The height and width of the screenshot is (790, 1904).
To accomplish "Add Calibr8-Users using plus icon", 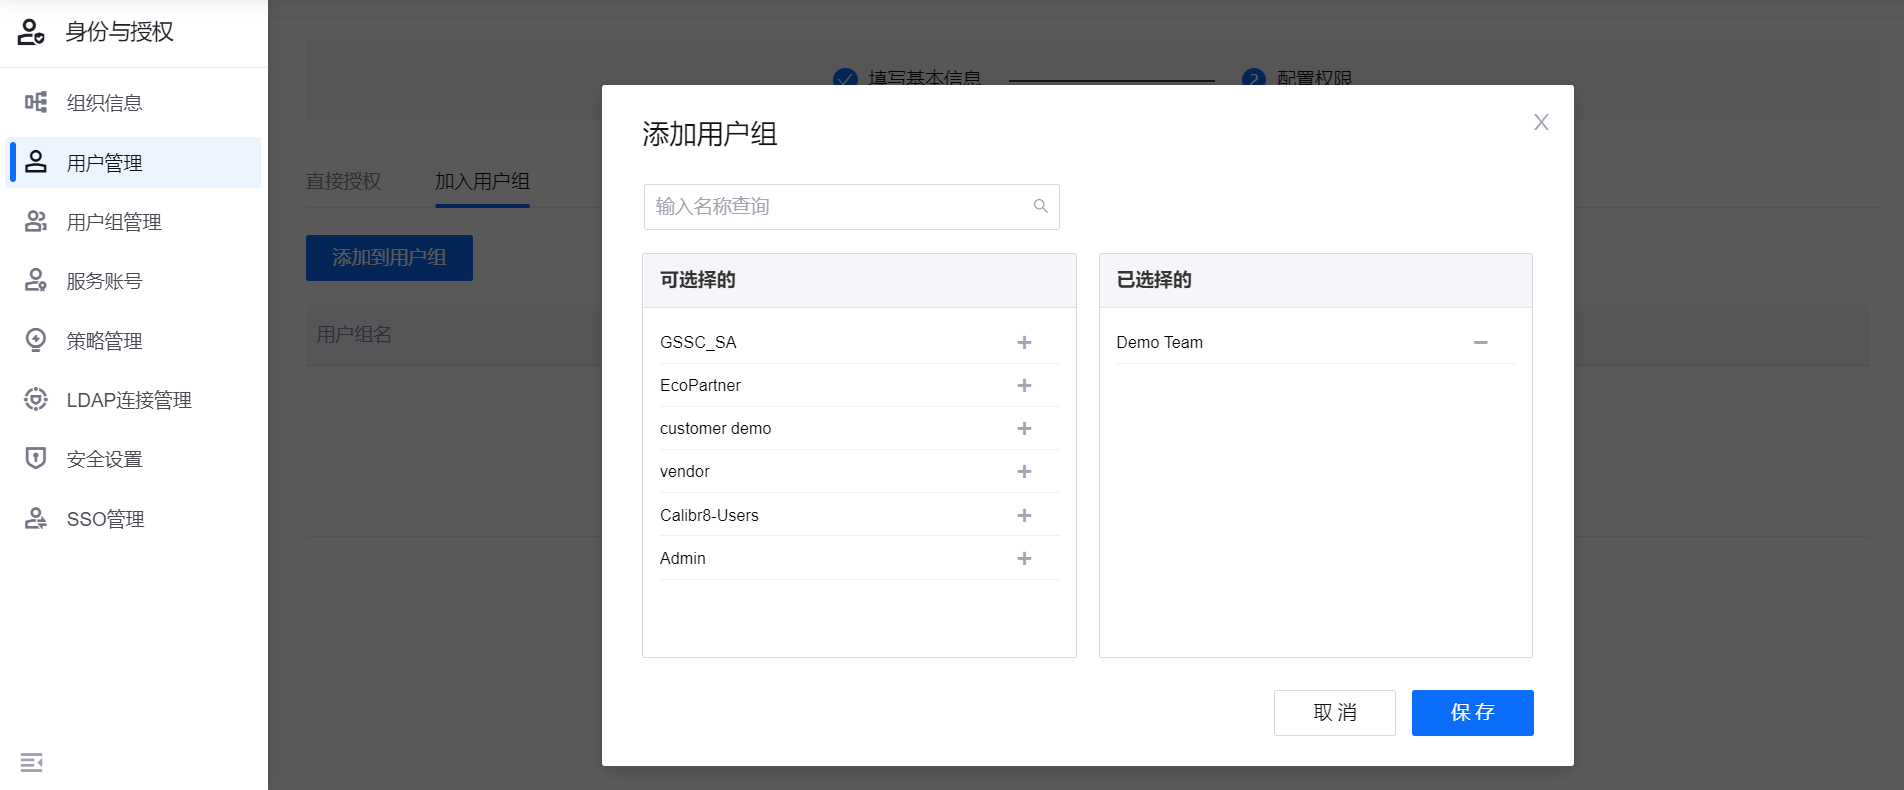I will click(1024, 515).
